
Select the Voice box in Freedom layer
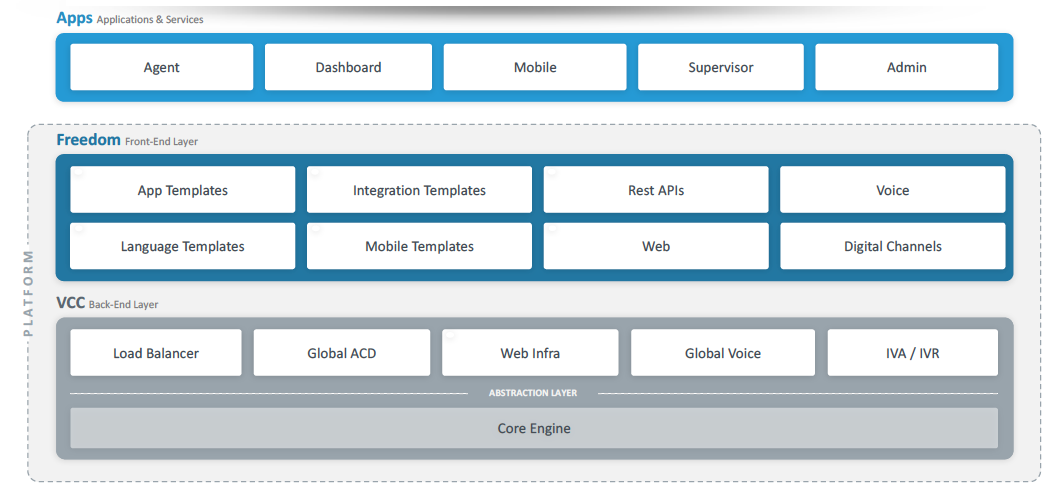(892, 190)
